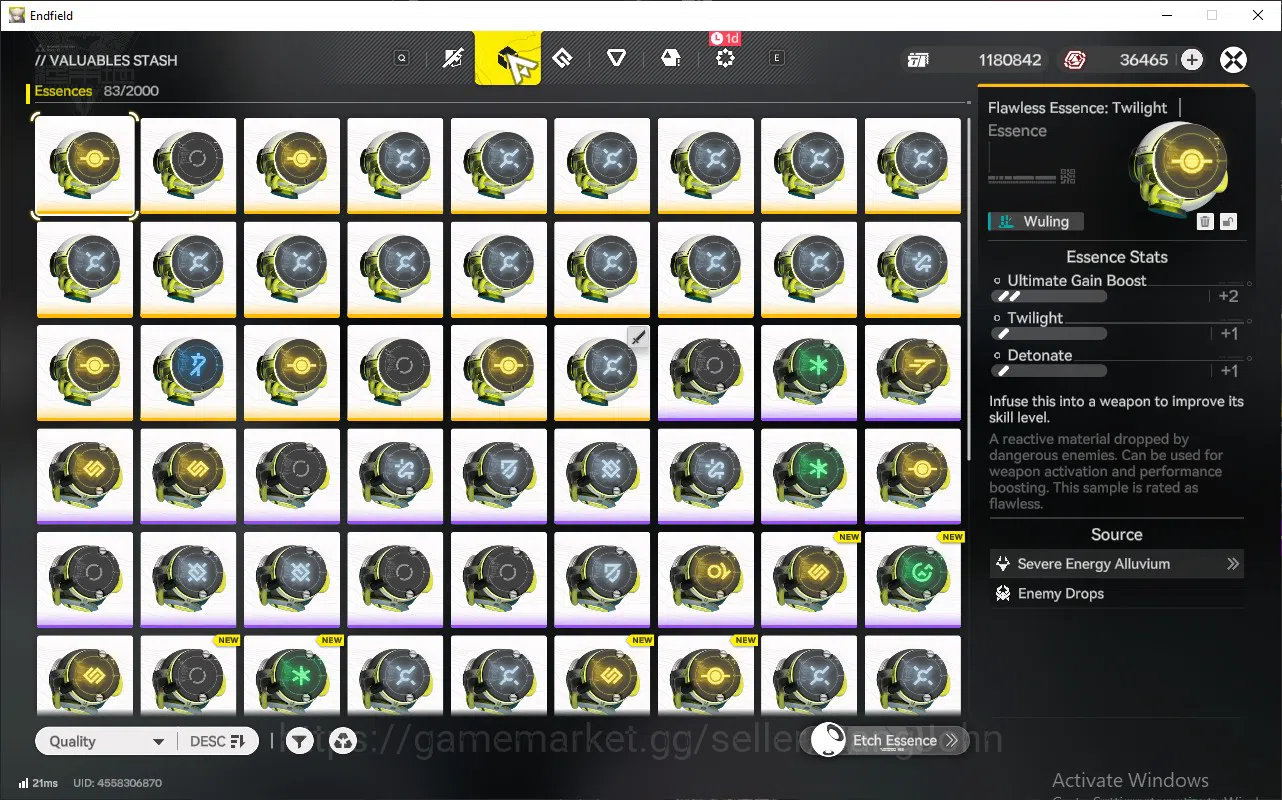Image resolution: width=1282 pixels, height=800 pixels.
Task: Click the red currency icon beside 36465
Action: (1075, 60)
